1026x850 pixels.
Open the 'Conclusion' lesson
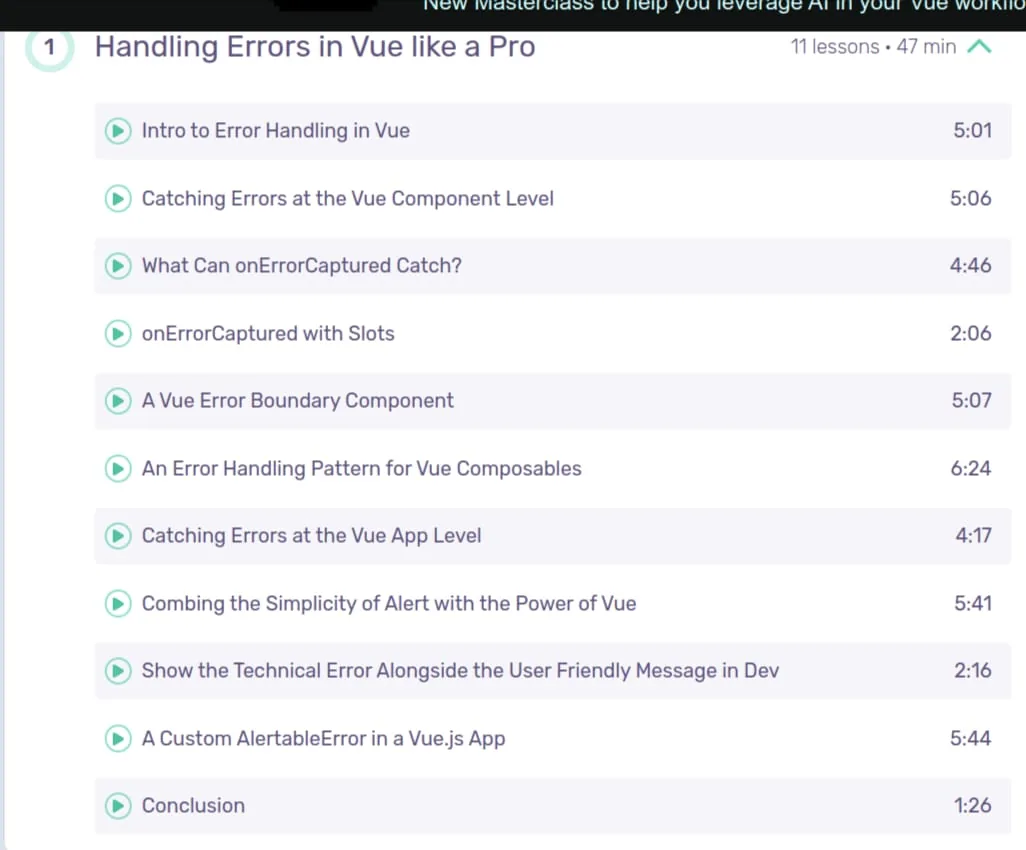pos(553,806)
